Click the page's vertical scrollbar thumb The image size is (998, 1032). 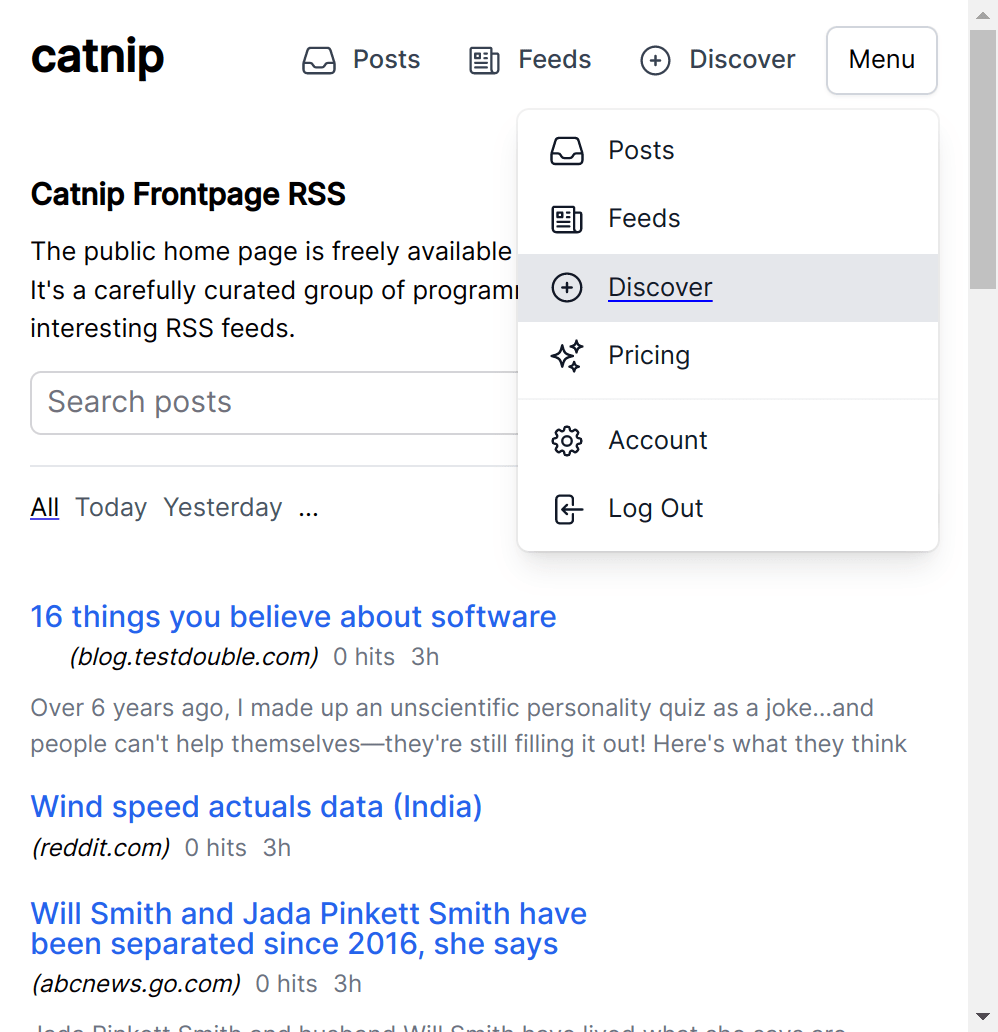pyautogui.click(x=982, y=160)
